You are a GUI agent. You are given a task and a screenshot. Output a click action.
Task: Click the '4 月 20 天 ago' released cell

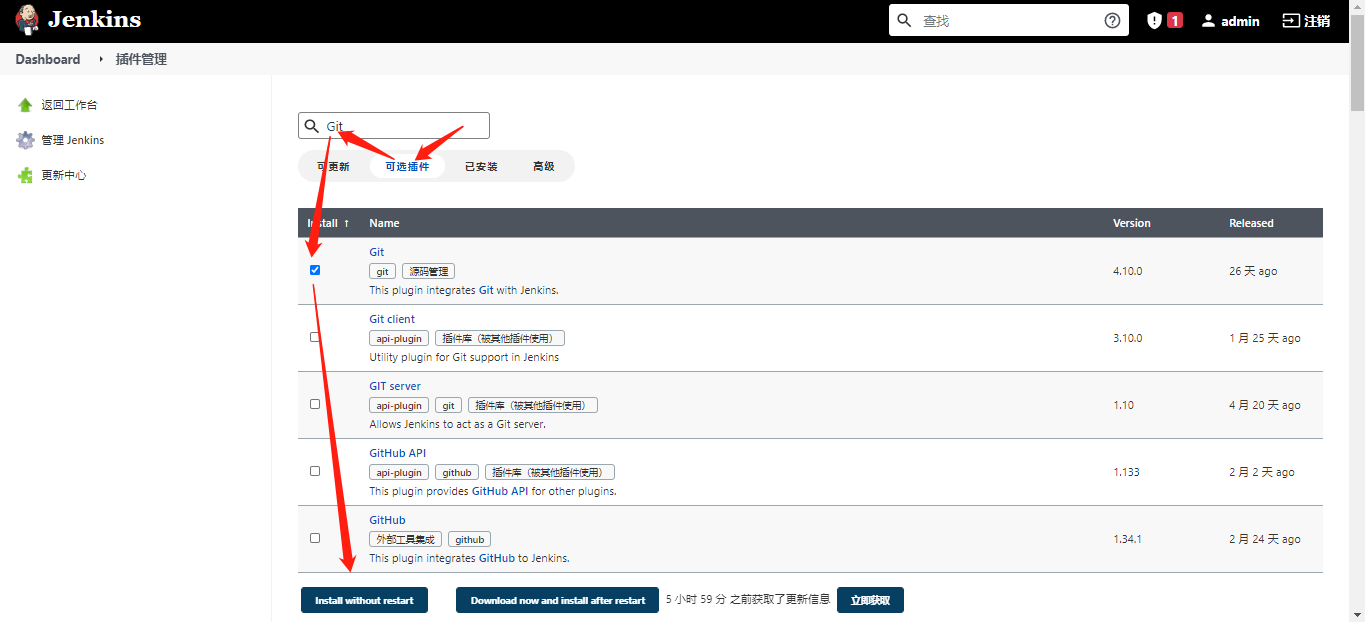1265,405
